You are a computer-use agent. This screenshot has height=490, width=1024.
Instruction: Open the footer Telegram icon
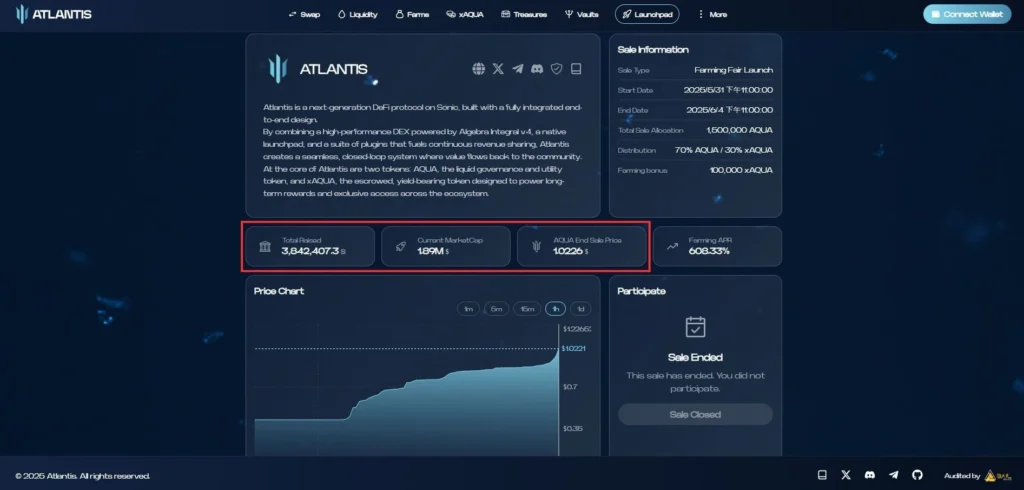pos(894,475)
